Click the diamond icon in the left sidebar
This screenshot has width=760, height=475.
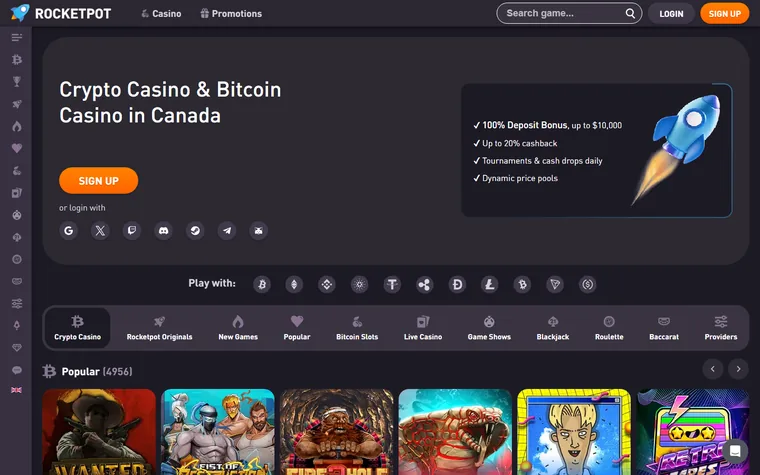(16, 348)
